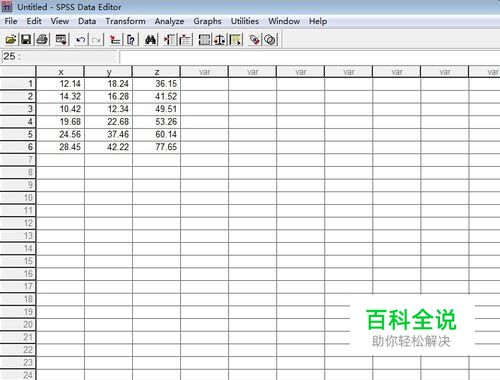Select cell with value 10.42
This screenshot has height=380, width=500.
pos(60,109)
